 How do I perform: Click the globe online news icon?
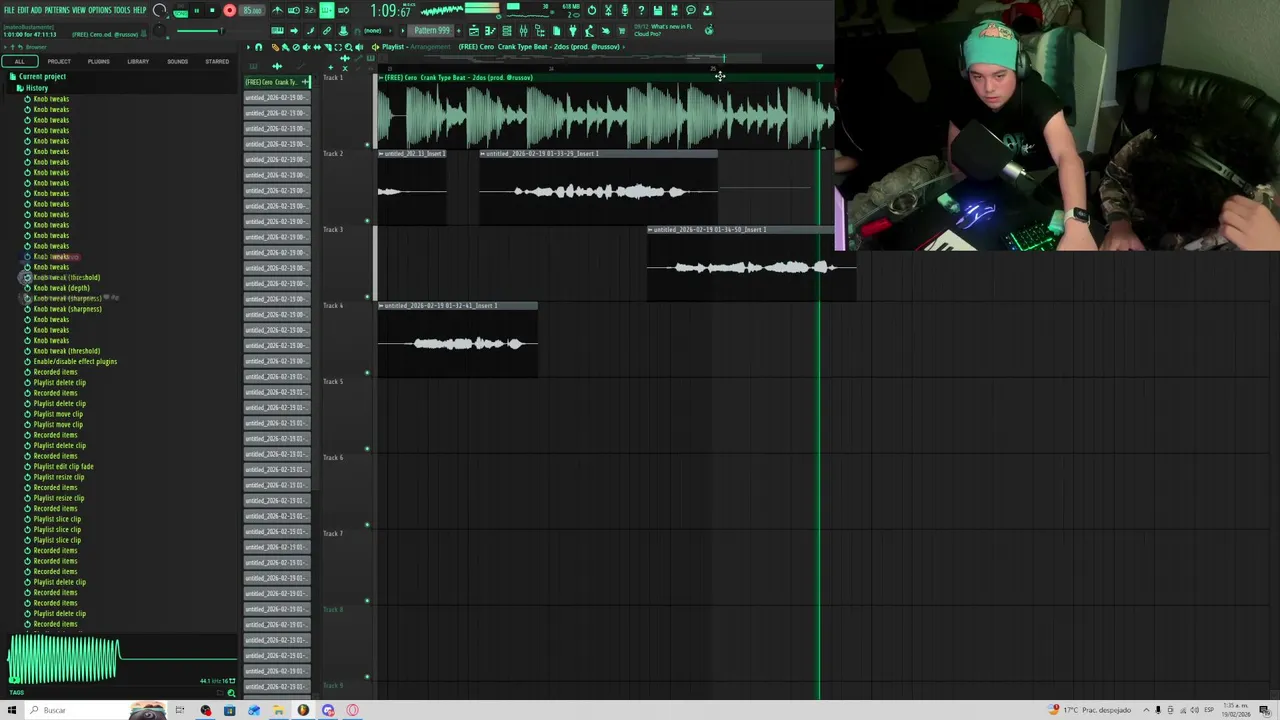coord(709,30)
